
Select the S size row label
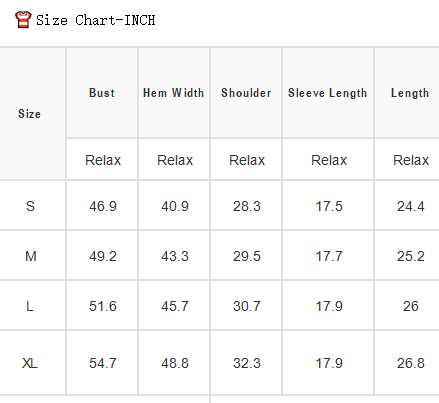(x=30, y=206)
